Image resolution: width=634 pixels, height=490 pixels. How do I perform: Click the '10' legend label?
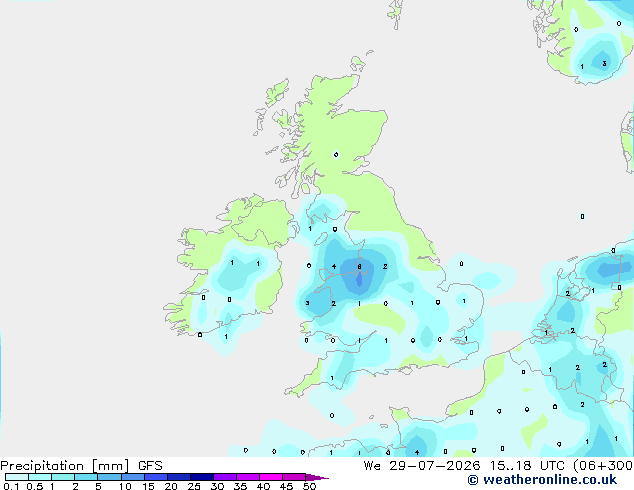[125, 486]
